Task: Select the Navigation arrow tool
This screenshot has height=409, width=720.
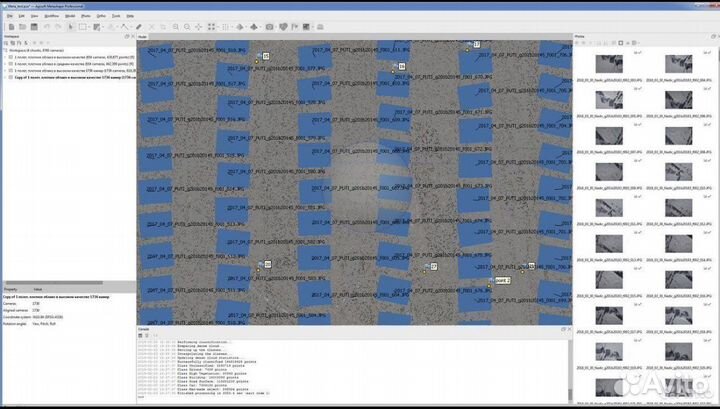Action: [x=70, y=27]
